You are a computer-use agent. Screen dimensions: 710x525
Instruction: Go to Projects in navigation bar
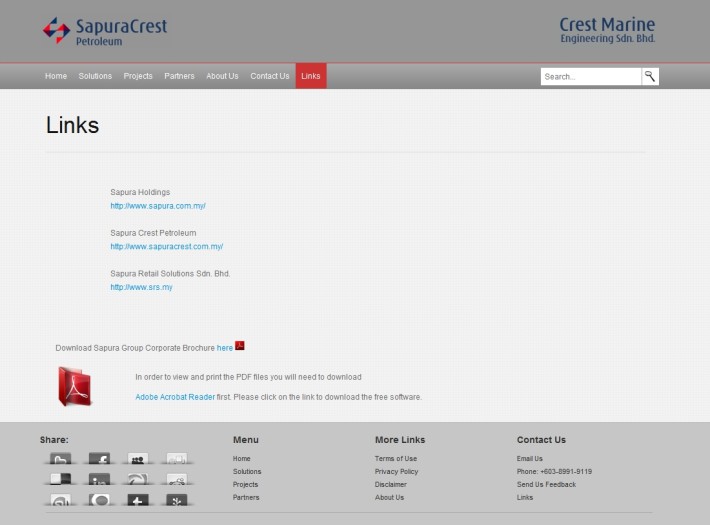pos(138,76)
